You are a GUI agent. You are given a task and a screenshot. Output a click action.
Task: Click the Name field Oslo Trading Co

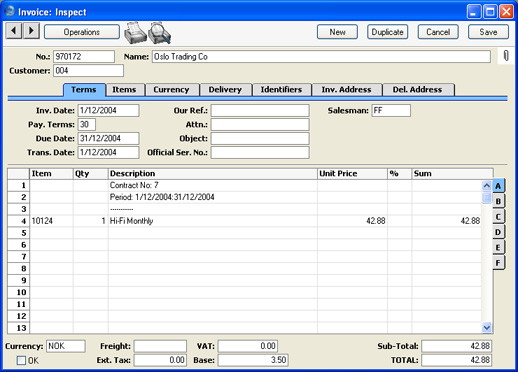click(321, 56)
